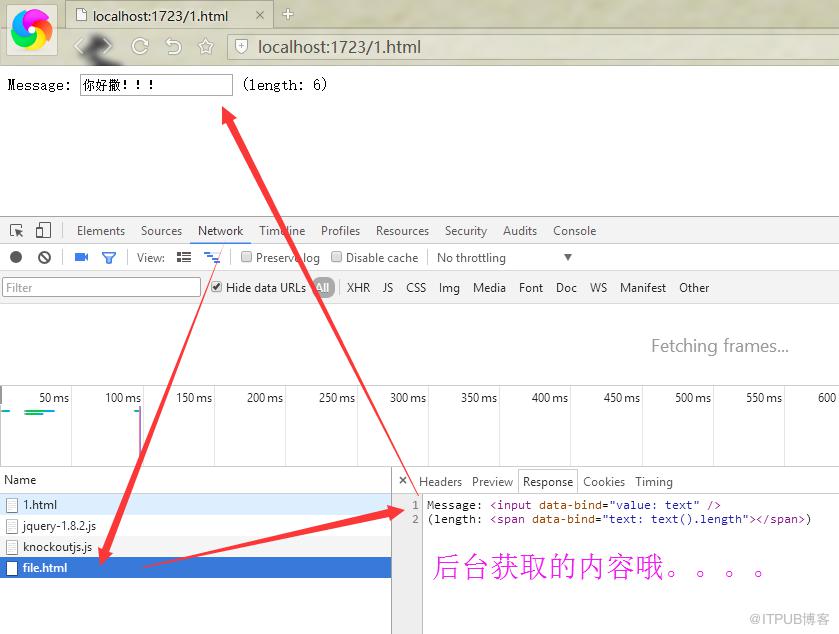Click the browser address bar URL

[x=339, y=47]
